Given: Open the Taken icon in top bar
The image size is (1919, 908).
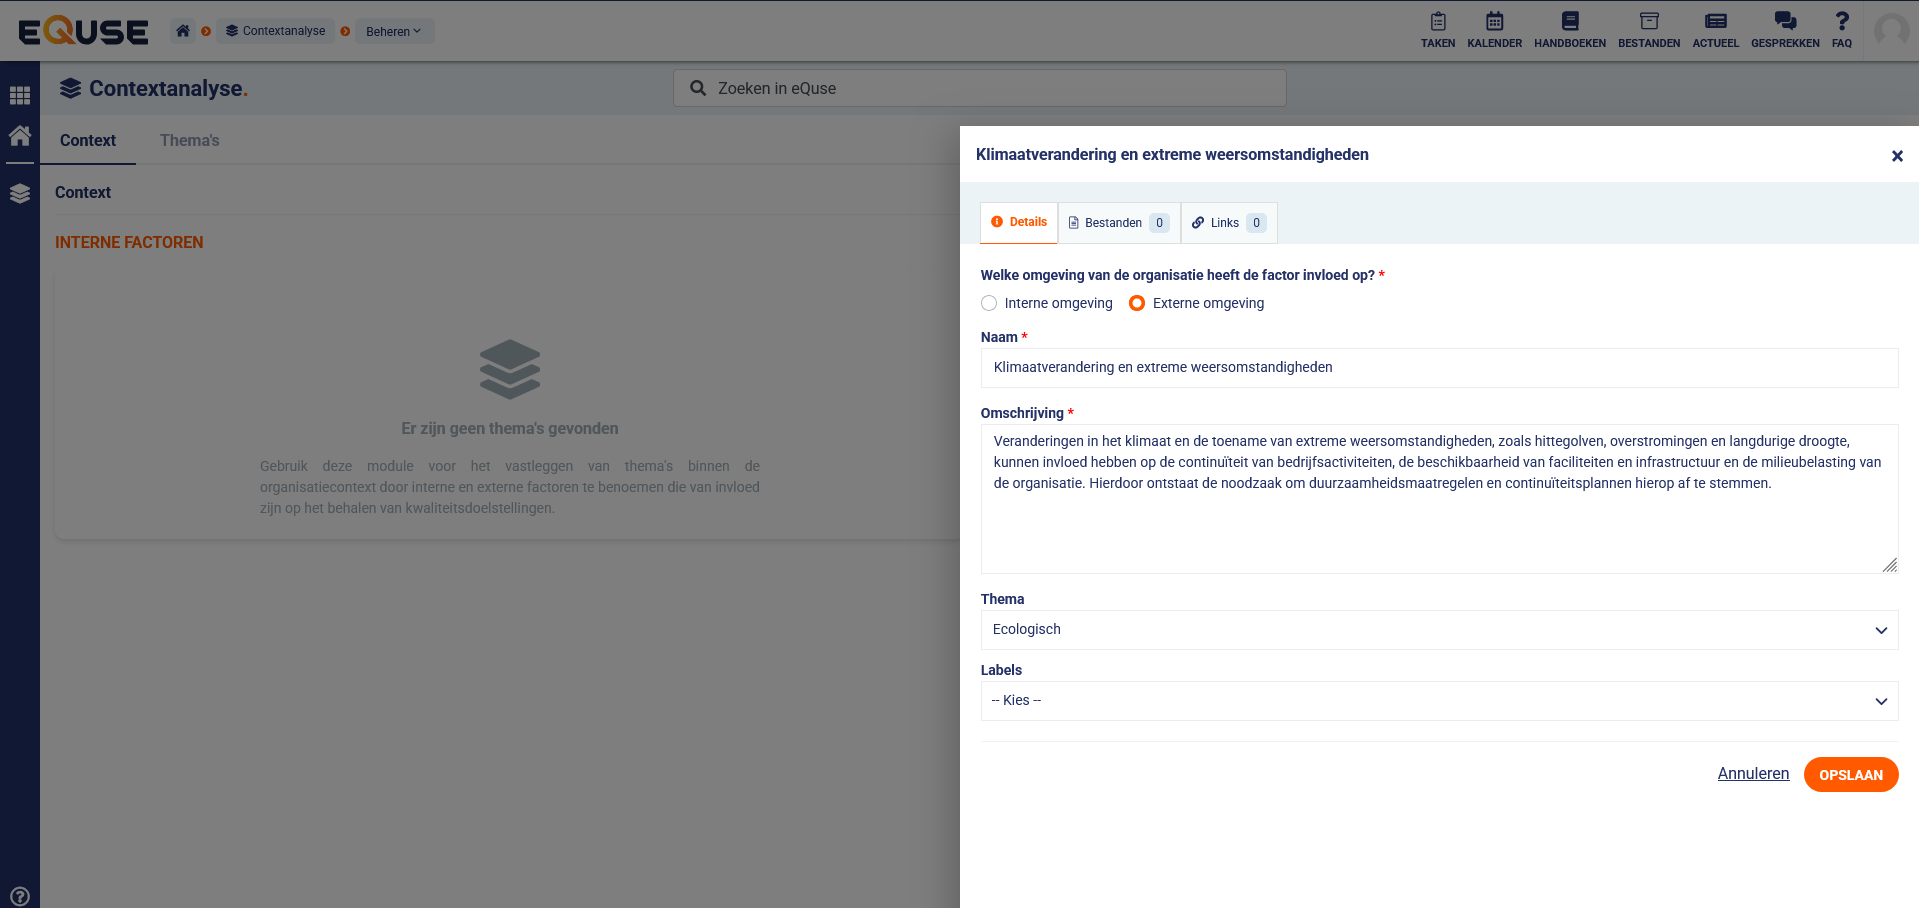Looking at the screenshot, I should (1437, 29).
